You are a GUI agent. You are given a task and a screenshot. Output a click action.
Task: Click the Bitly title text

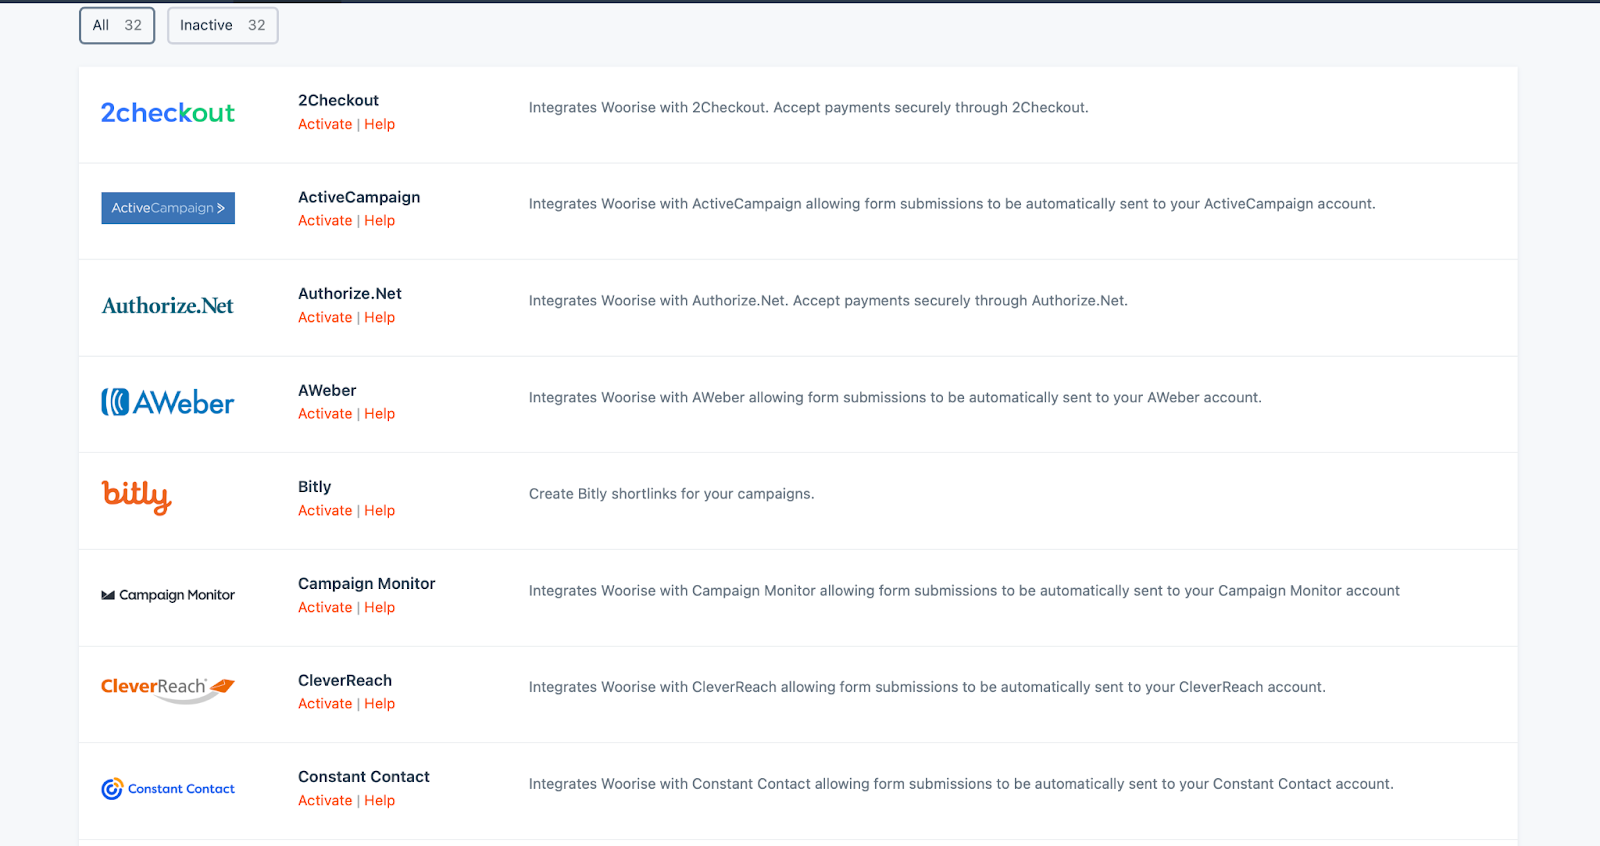tap(314, 486)
